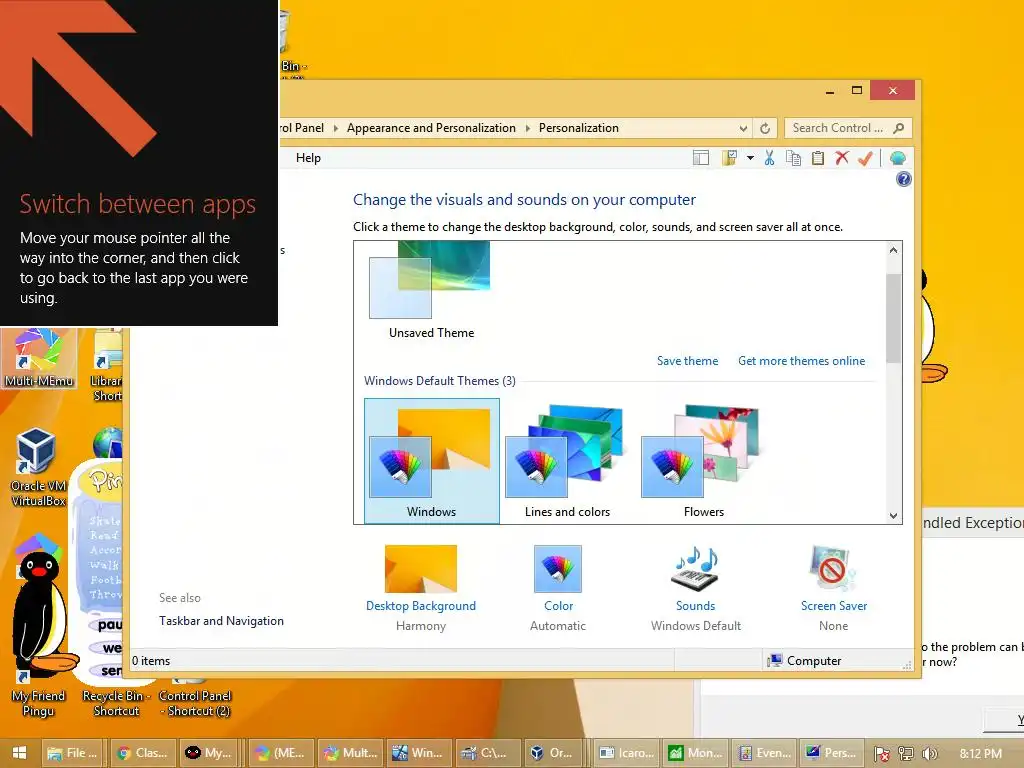1024x768 pixels.
Task: Switch to the 'Even...' taskbar button
Action: point(765,753)
